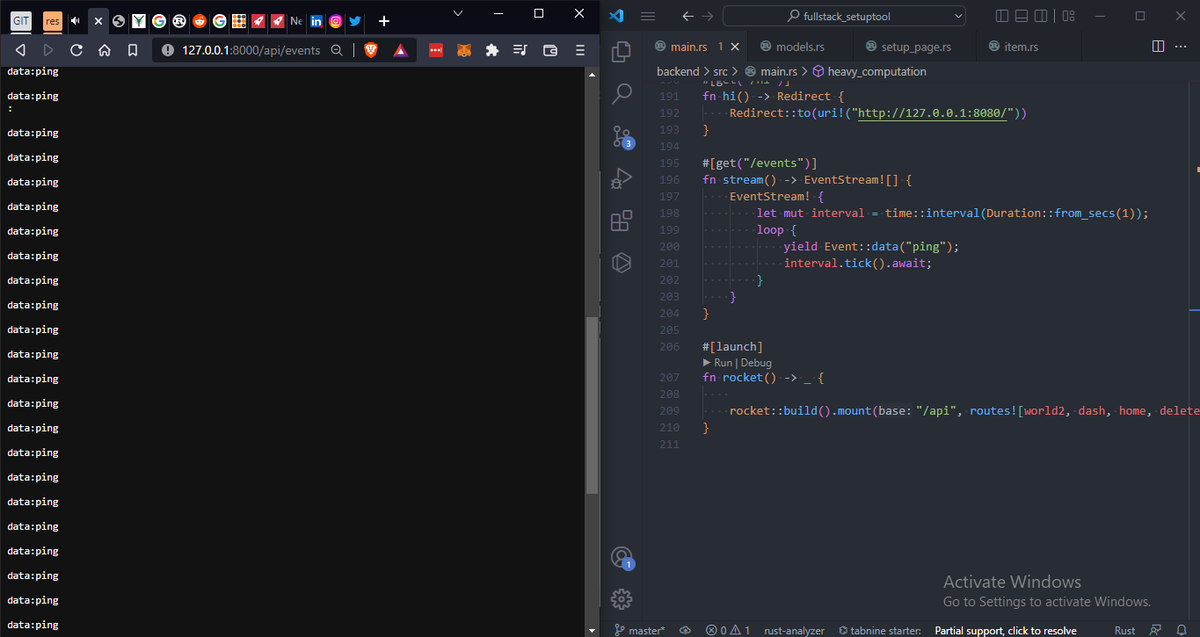Click Debug code lens above rocket function
This screenshot has height=637, width=1200.
tap(756, 363)
